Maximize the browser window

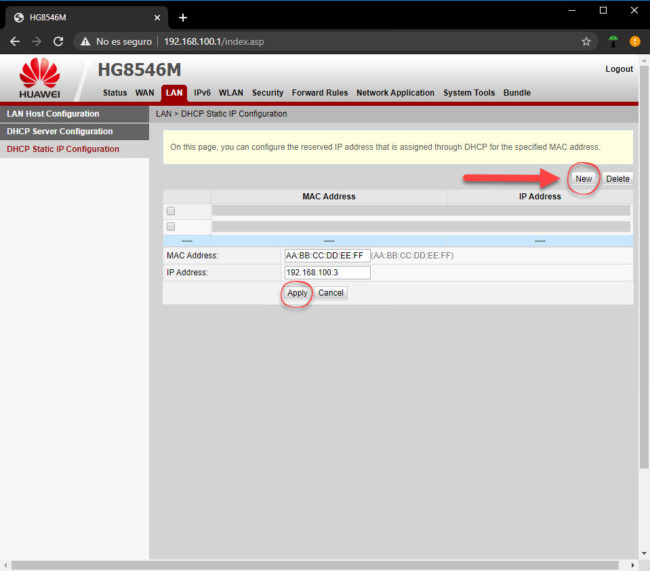[603, 10]
